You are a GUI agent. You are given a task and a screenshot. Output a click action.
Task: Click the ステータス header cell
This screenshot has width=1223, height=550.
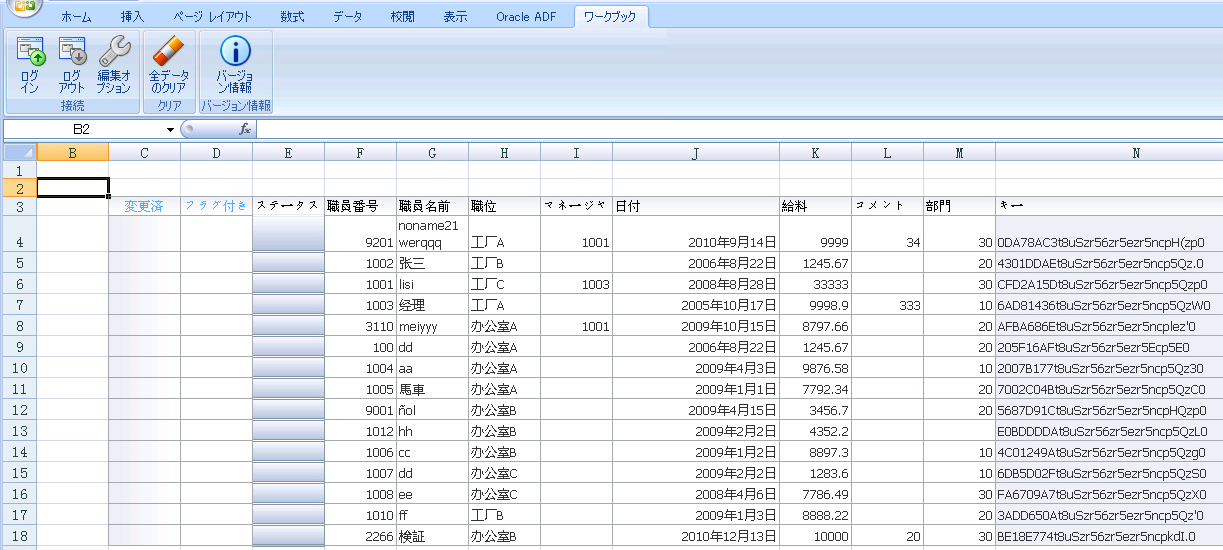pos(289,206)
